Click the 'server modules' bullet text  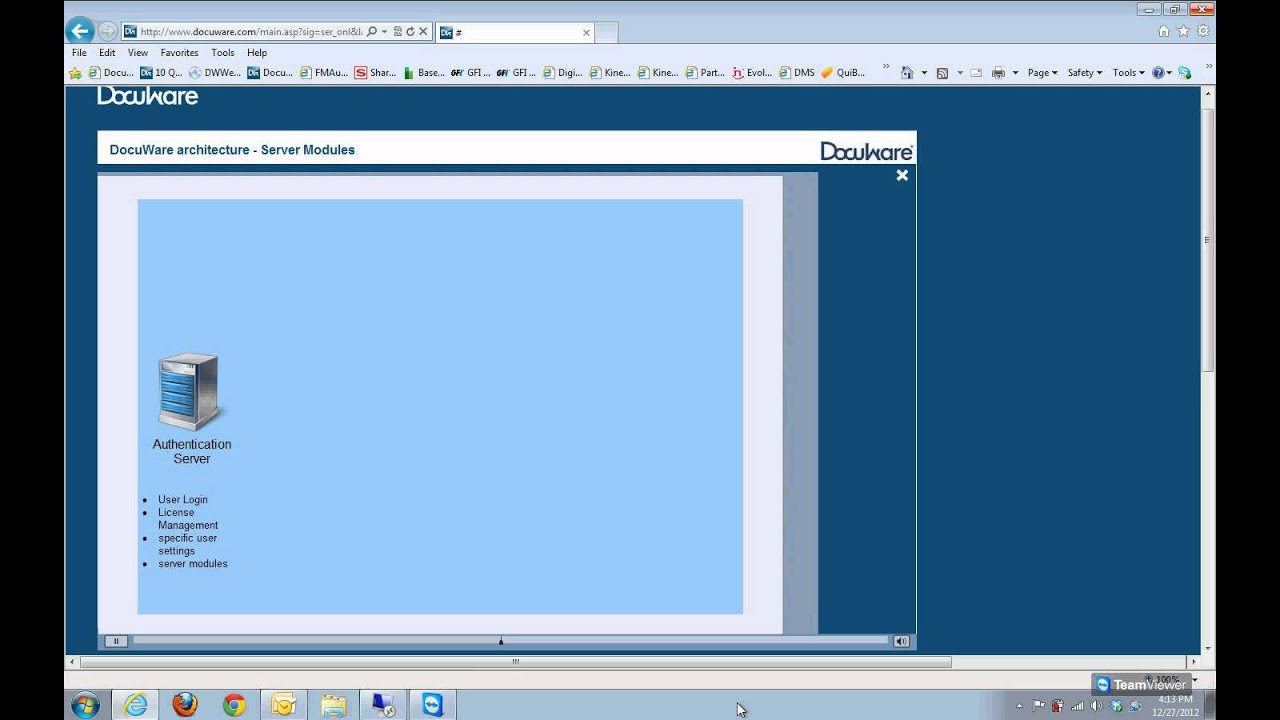(193, 564)
